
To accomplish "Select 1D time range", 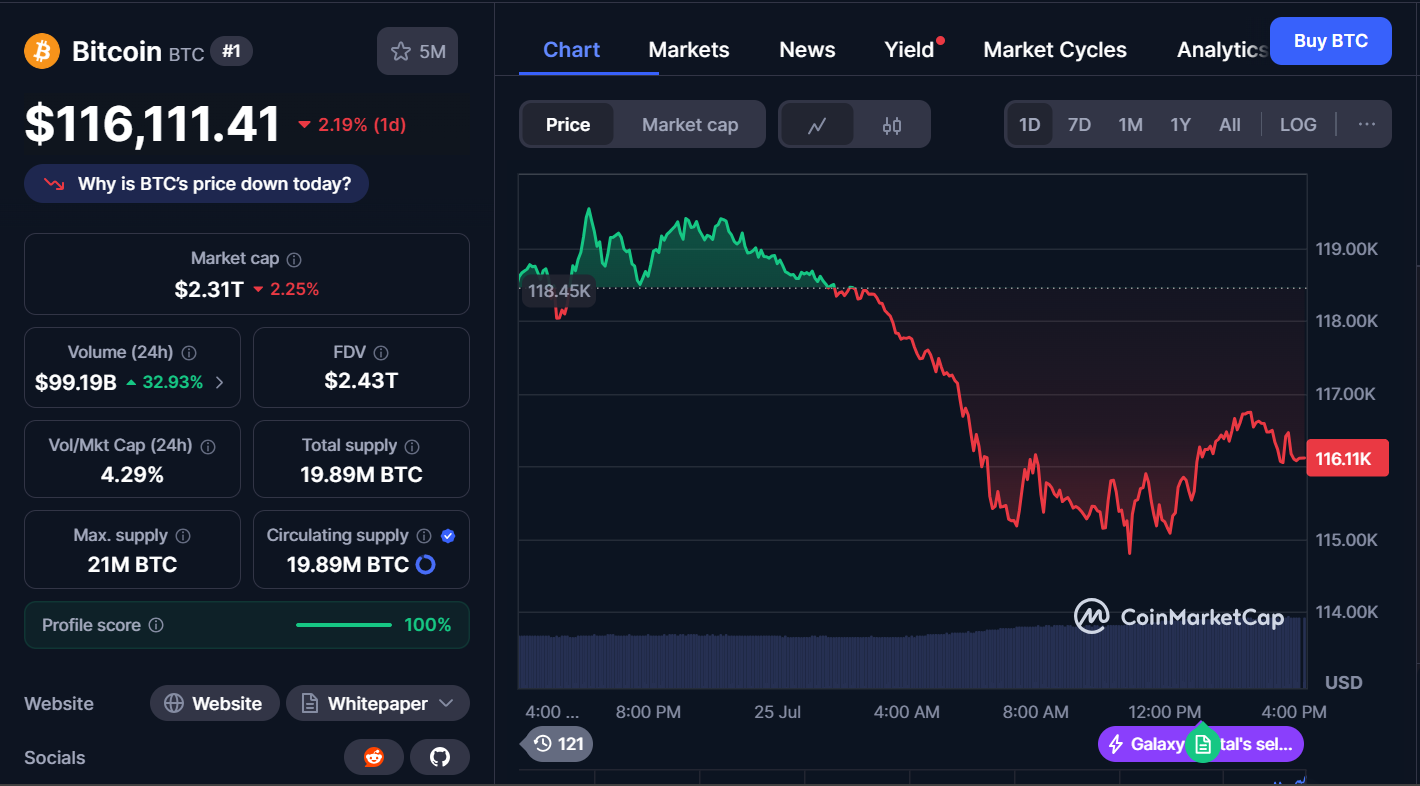I will point(1030,125).
